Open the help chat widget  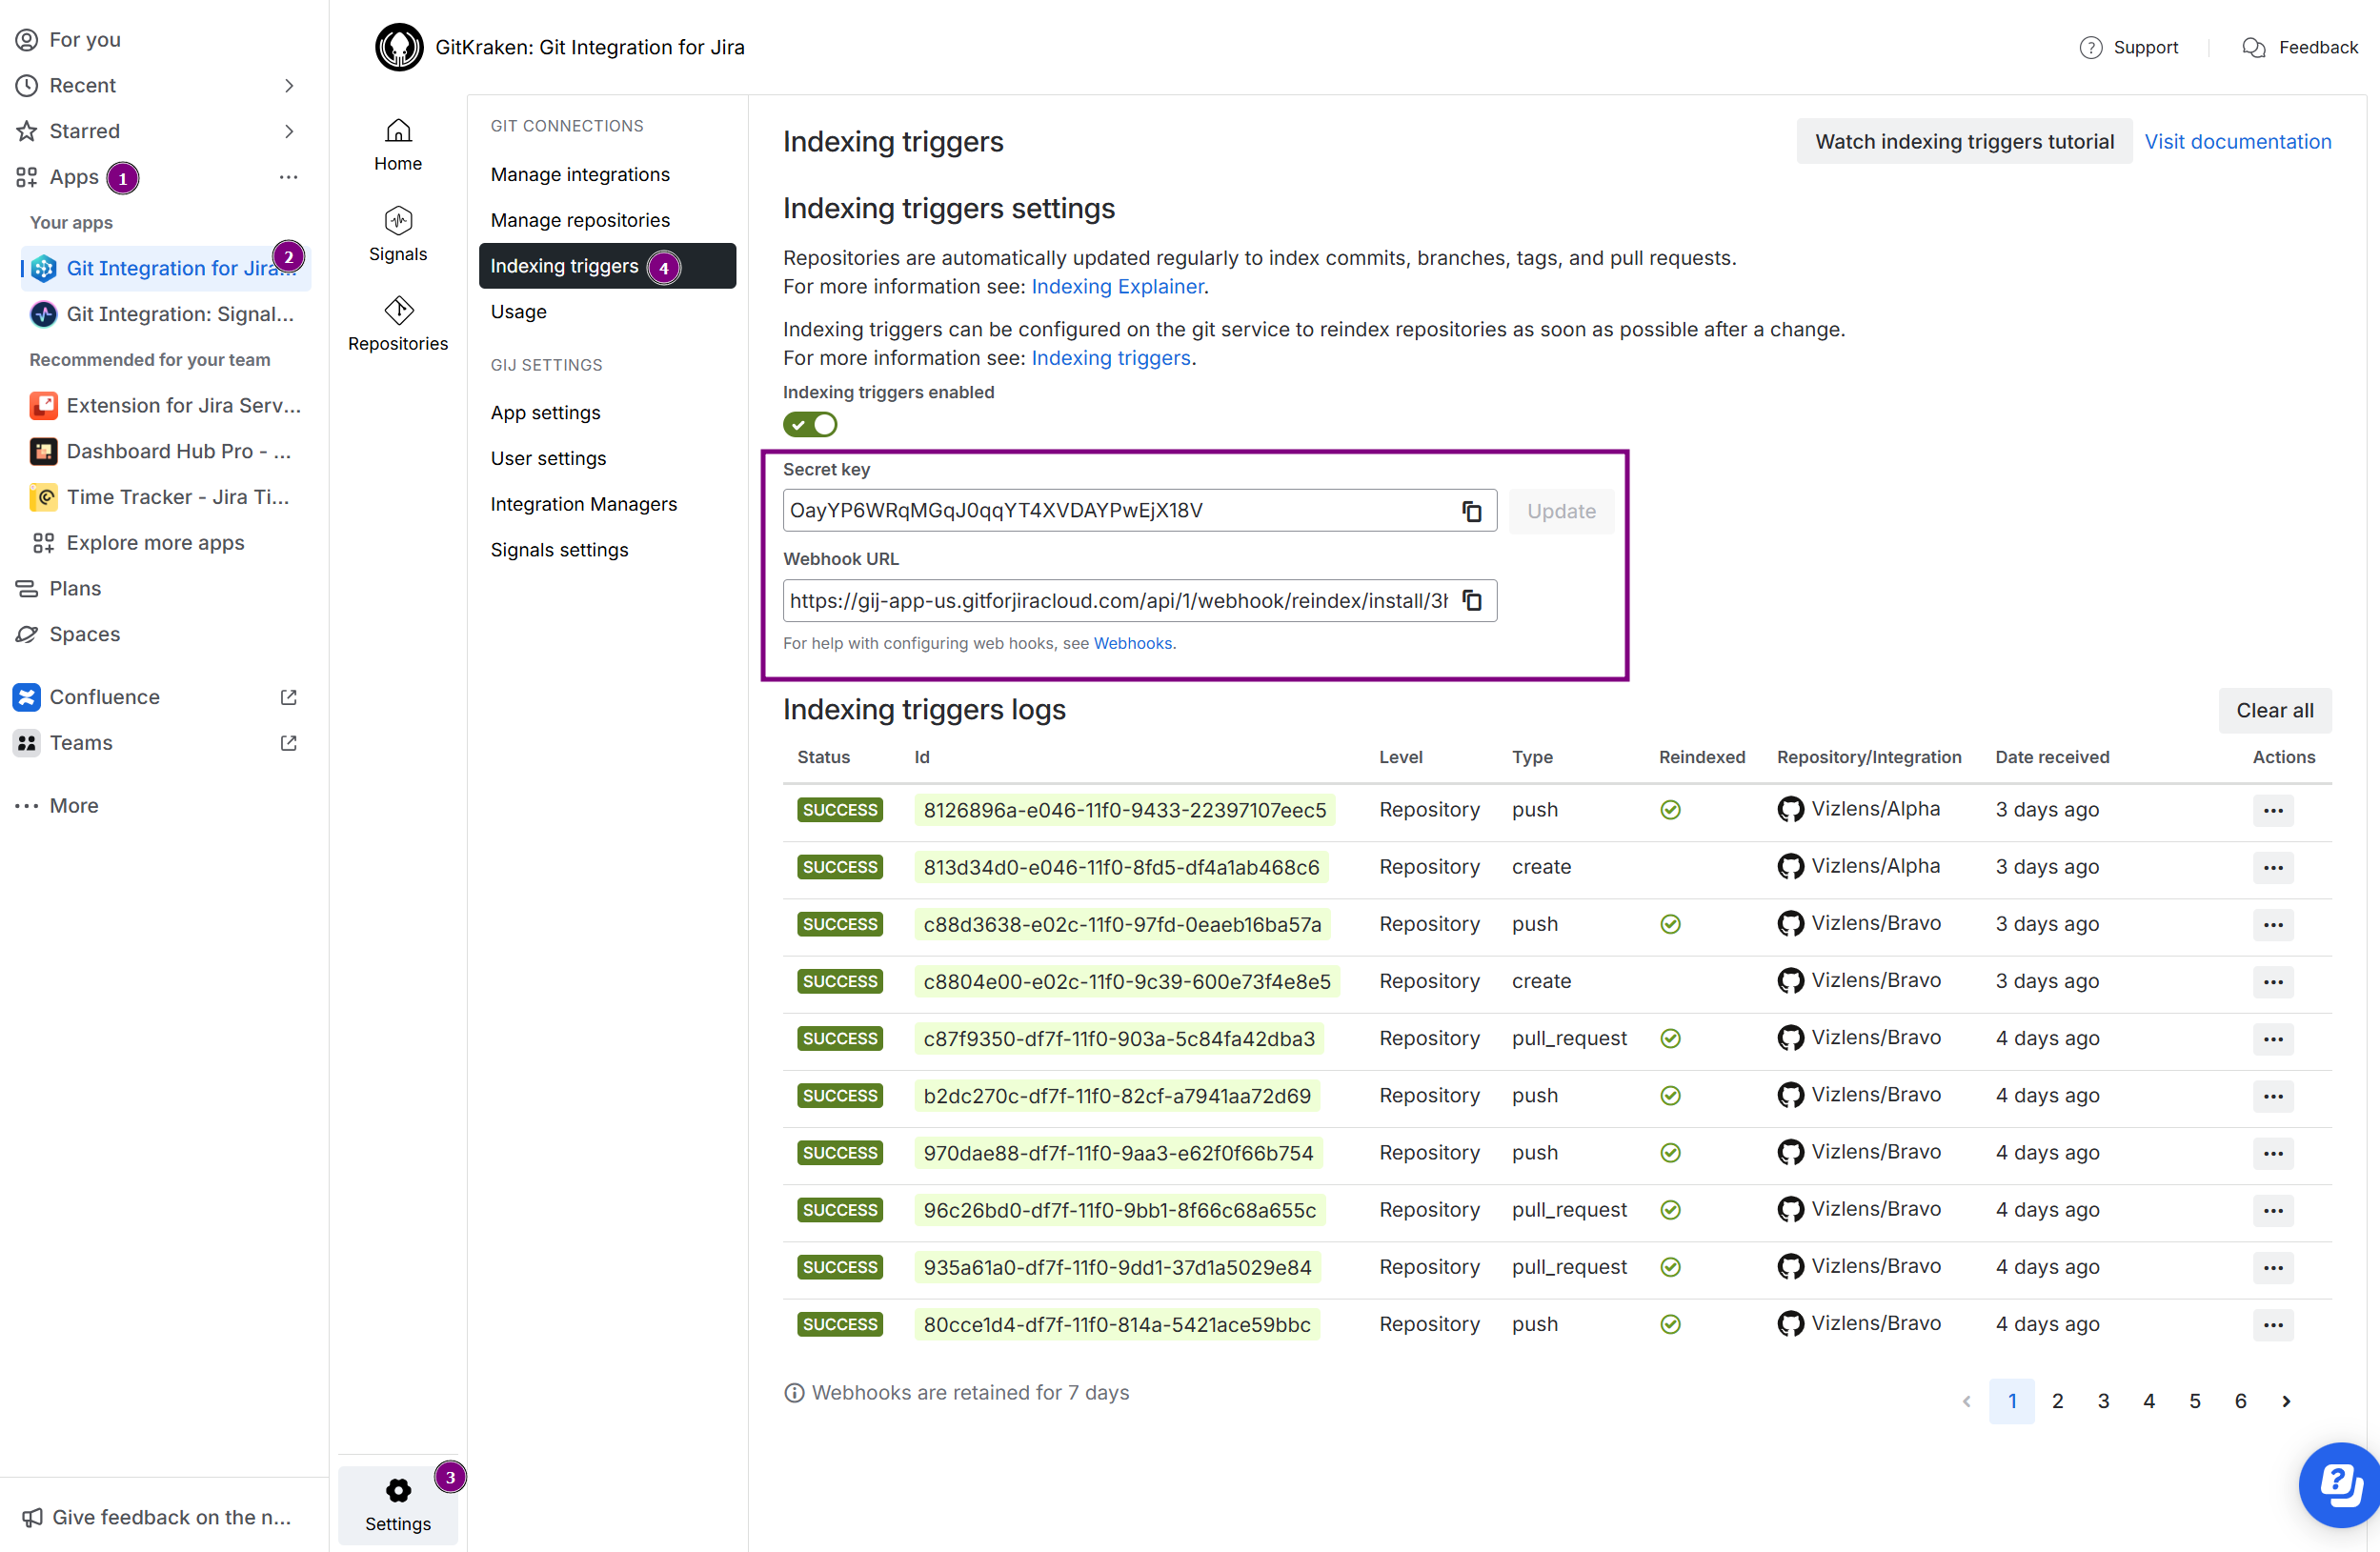[x=2339, y=1485]
